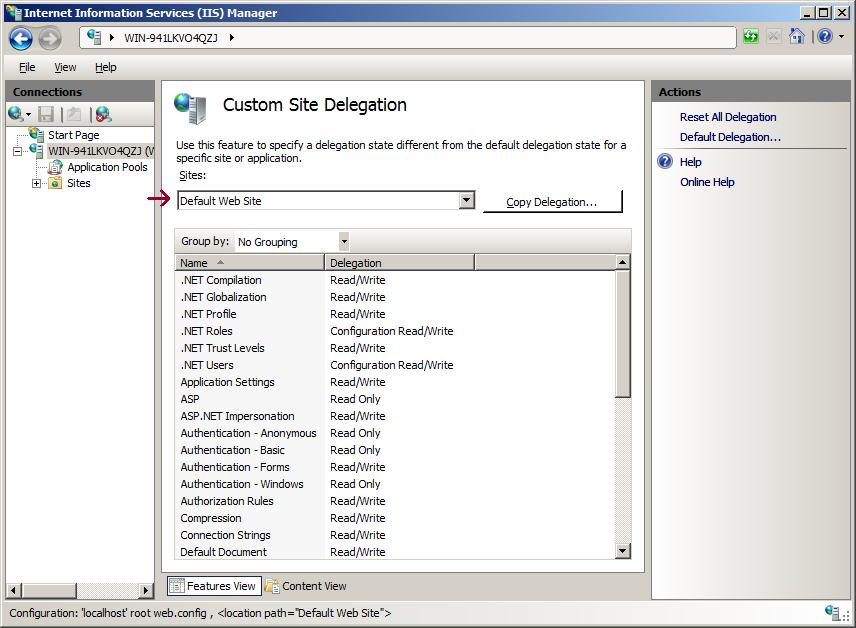This screenshot has height=628, width=856.
Task: Select the Connection Strings row
Action: point(395,535)
